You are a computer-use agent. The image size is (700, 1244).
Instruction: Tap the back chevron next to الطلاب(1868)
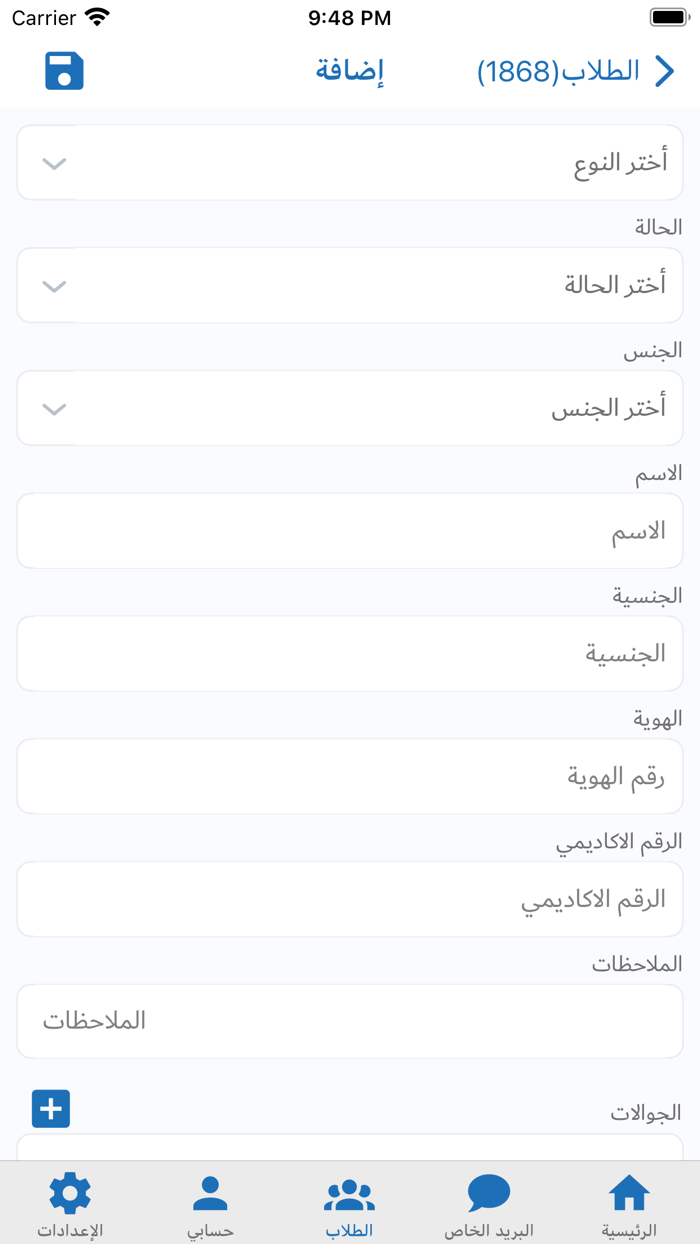coord(665,70)
